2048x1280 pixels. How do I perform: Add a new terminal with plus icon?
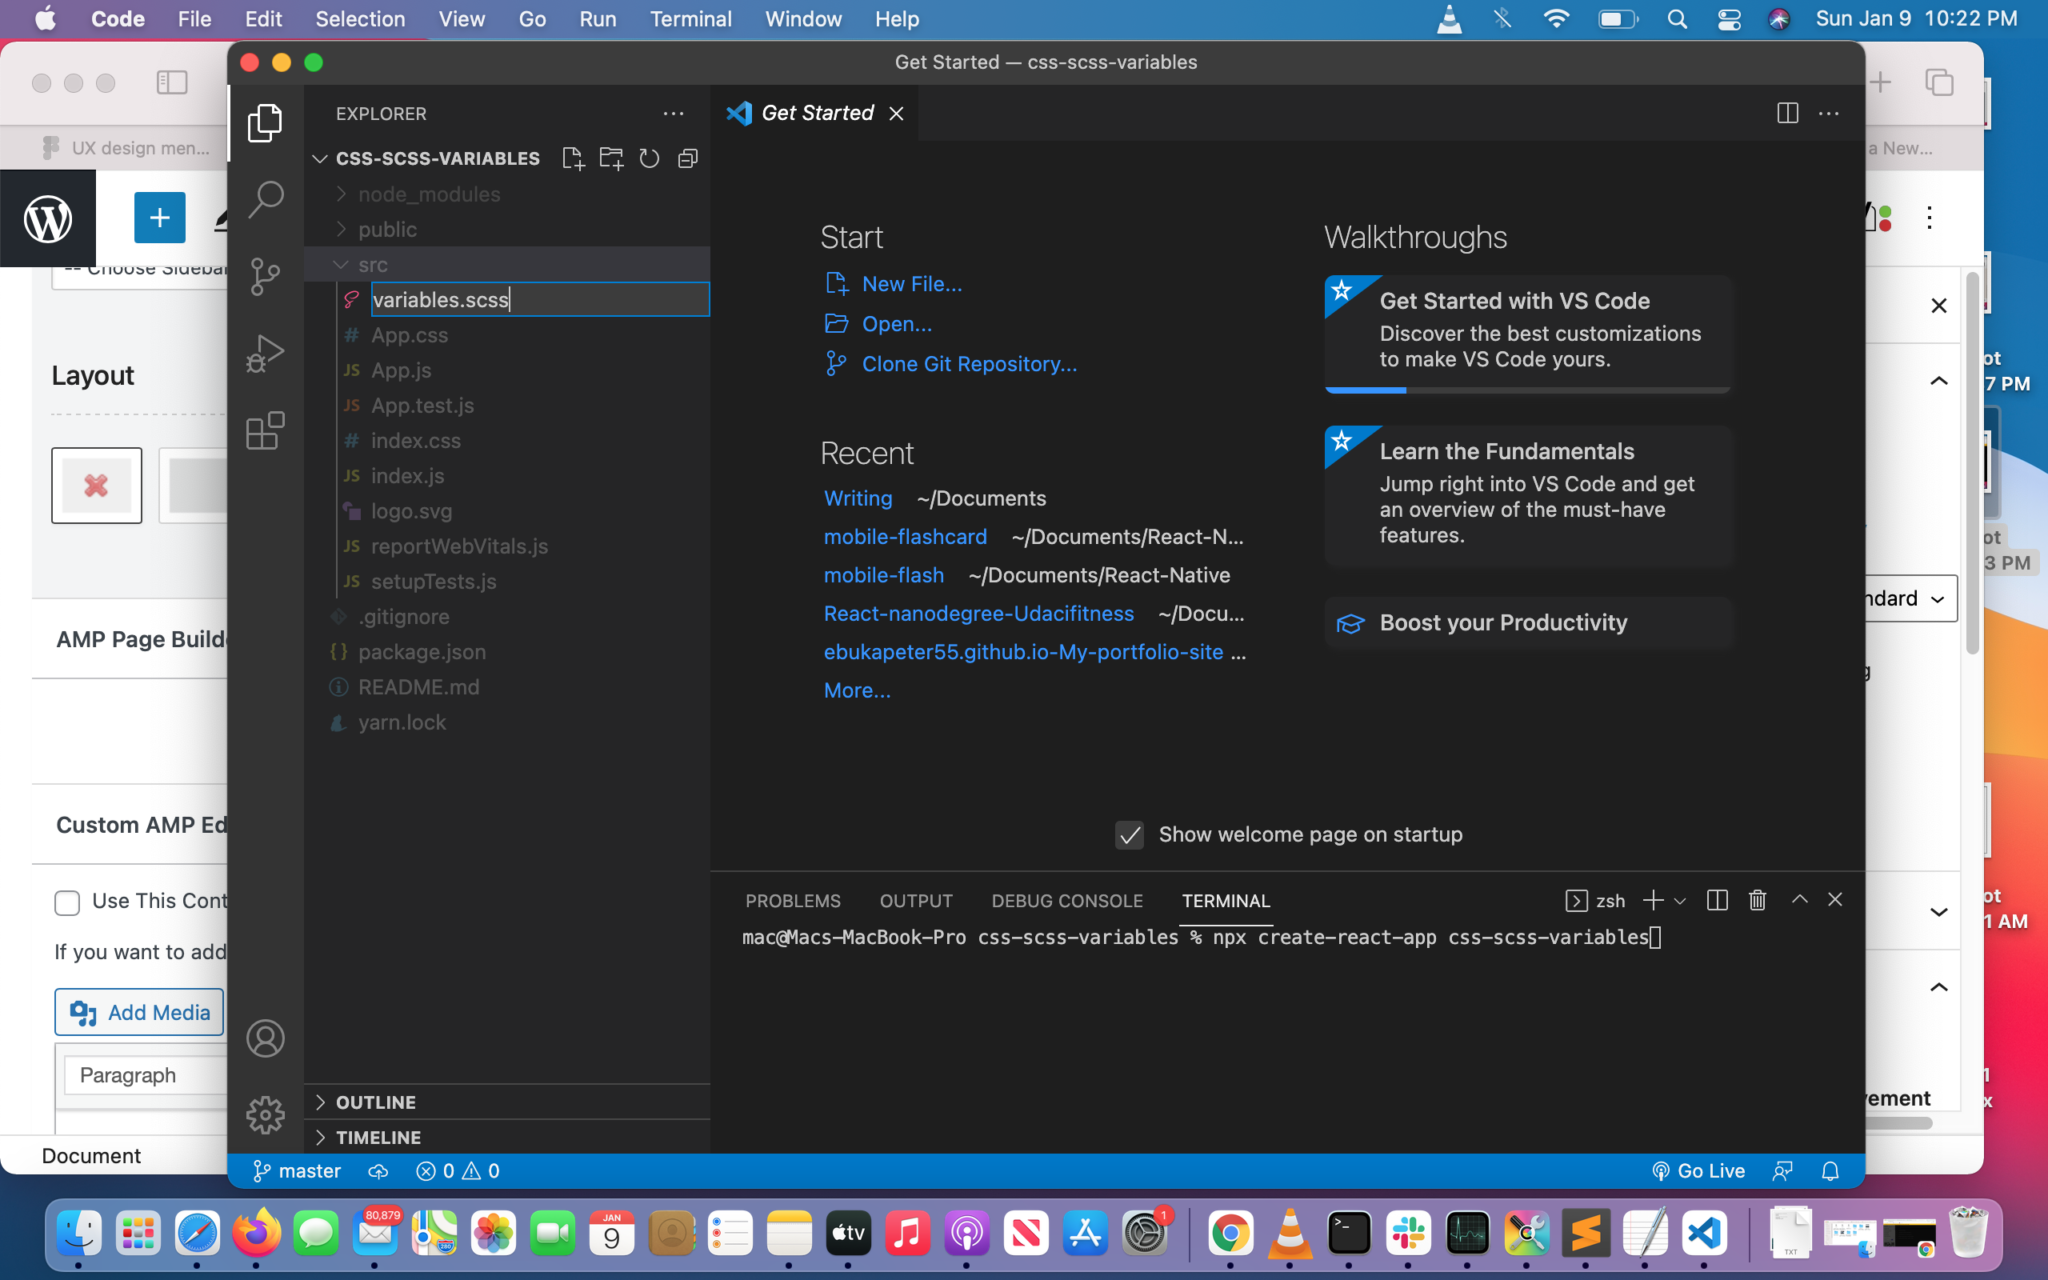(x=1653, y=900)
